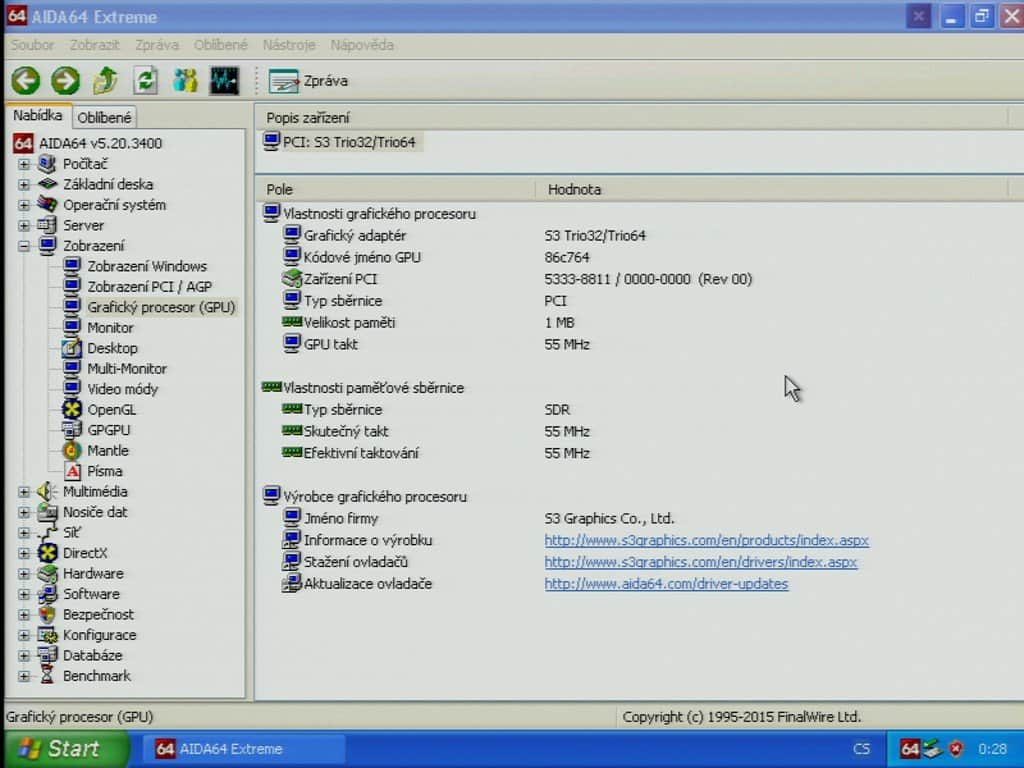Open the s3graphics drivers link
This screenshot has height=768, width=1024.
[x=701, y=562]
